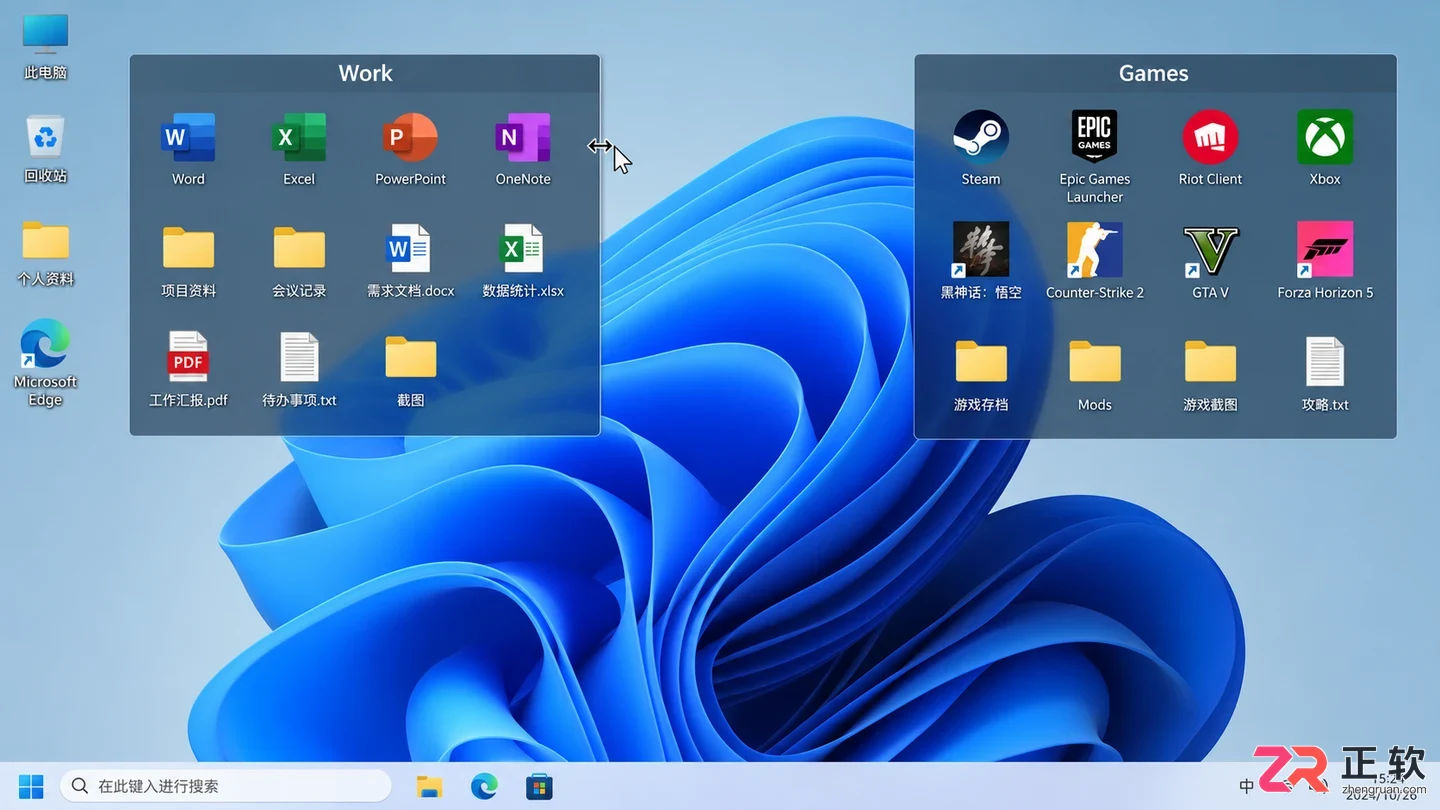
Task: Open Microsoft Store from the taskbar
Action: [540, 786]
